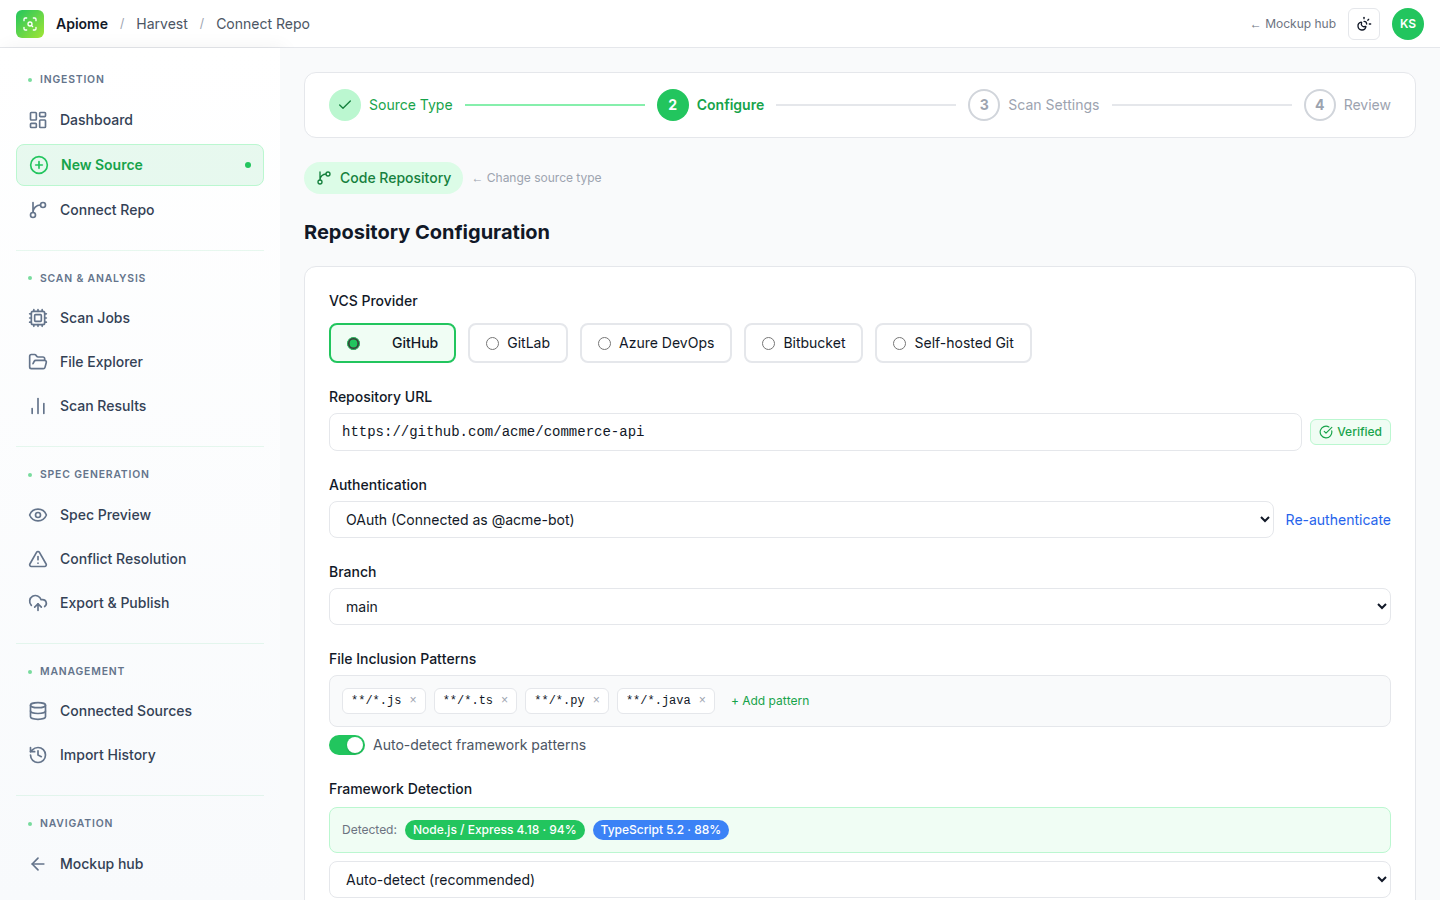The image size is (1440, 900).
Task: Open the KS user avatar
Action: point(1408,24)
